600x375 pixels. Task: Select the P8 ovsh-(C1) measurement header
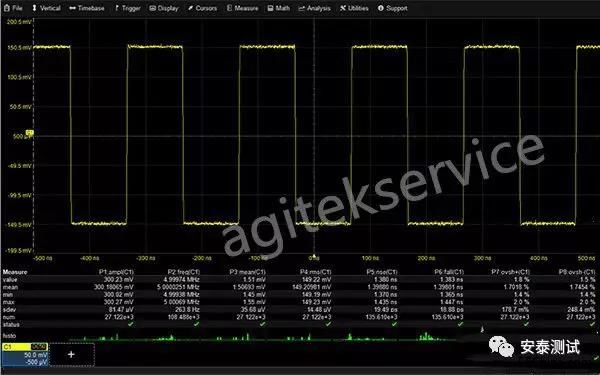577,272
